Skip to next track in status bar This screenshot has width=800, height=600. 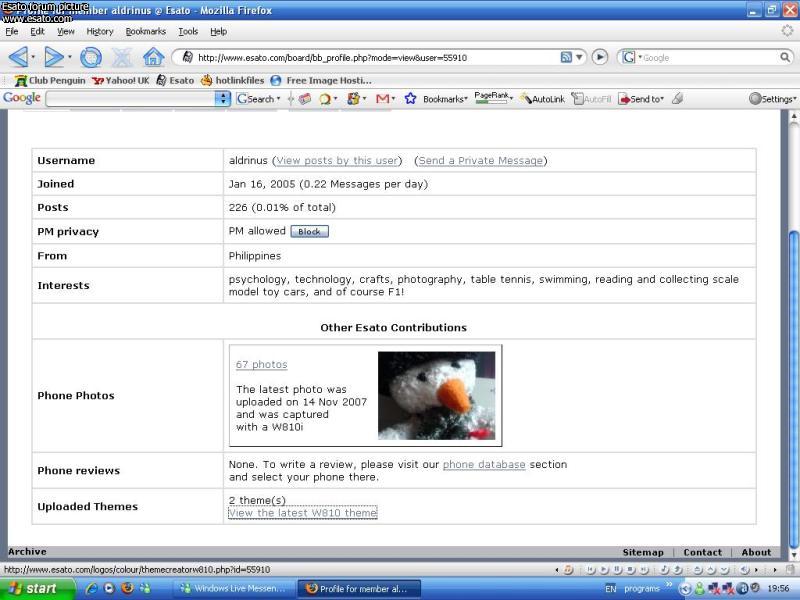pyautogui.click(x=644, y=569)
